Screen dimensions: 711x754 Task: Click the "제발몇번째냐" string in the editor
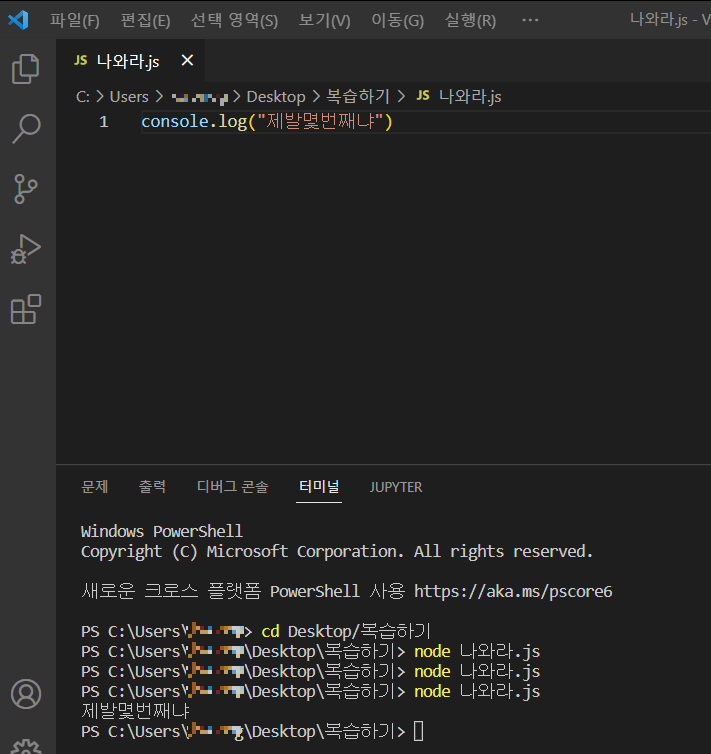[x=320, y=122]
